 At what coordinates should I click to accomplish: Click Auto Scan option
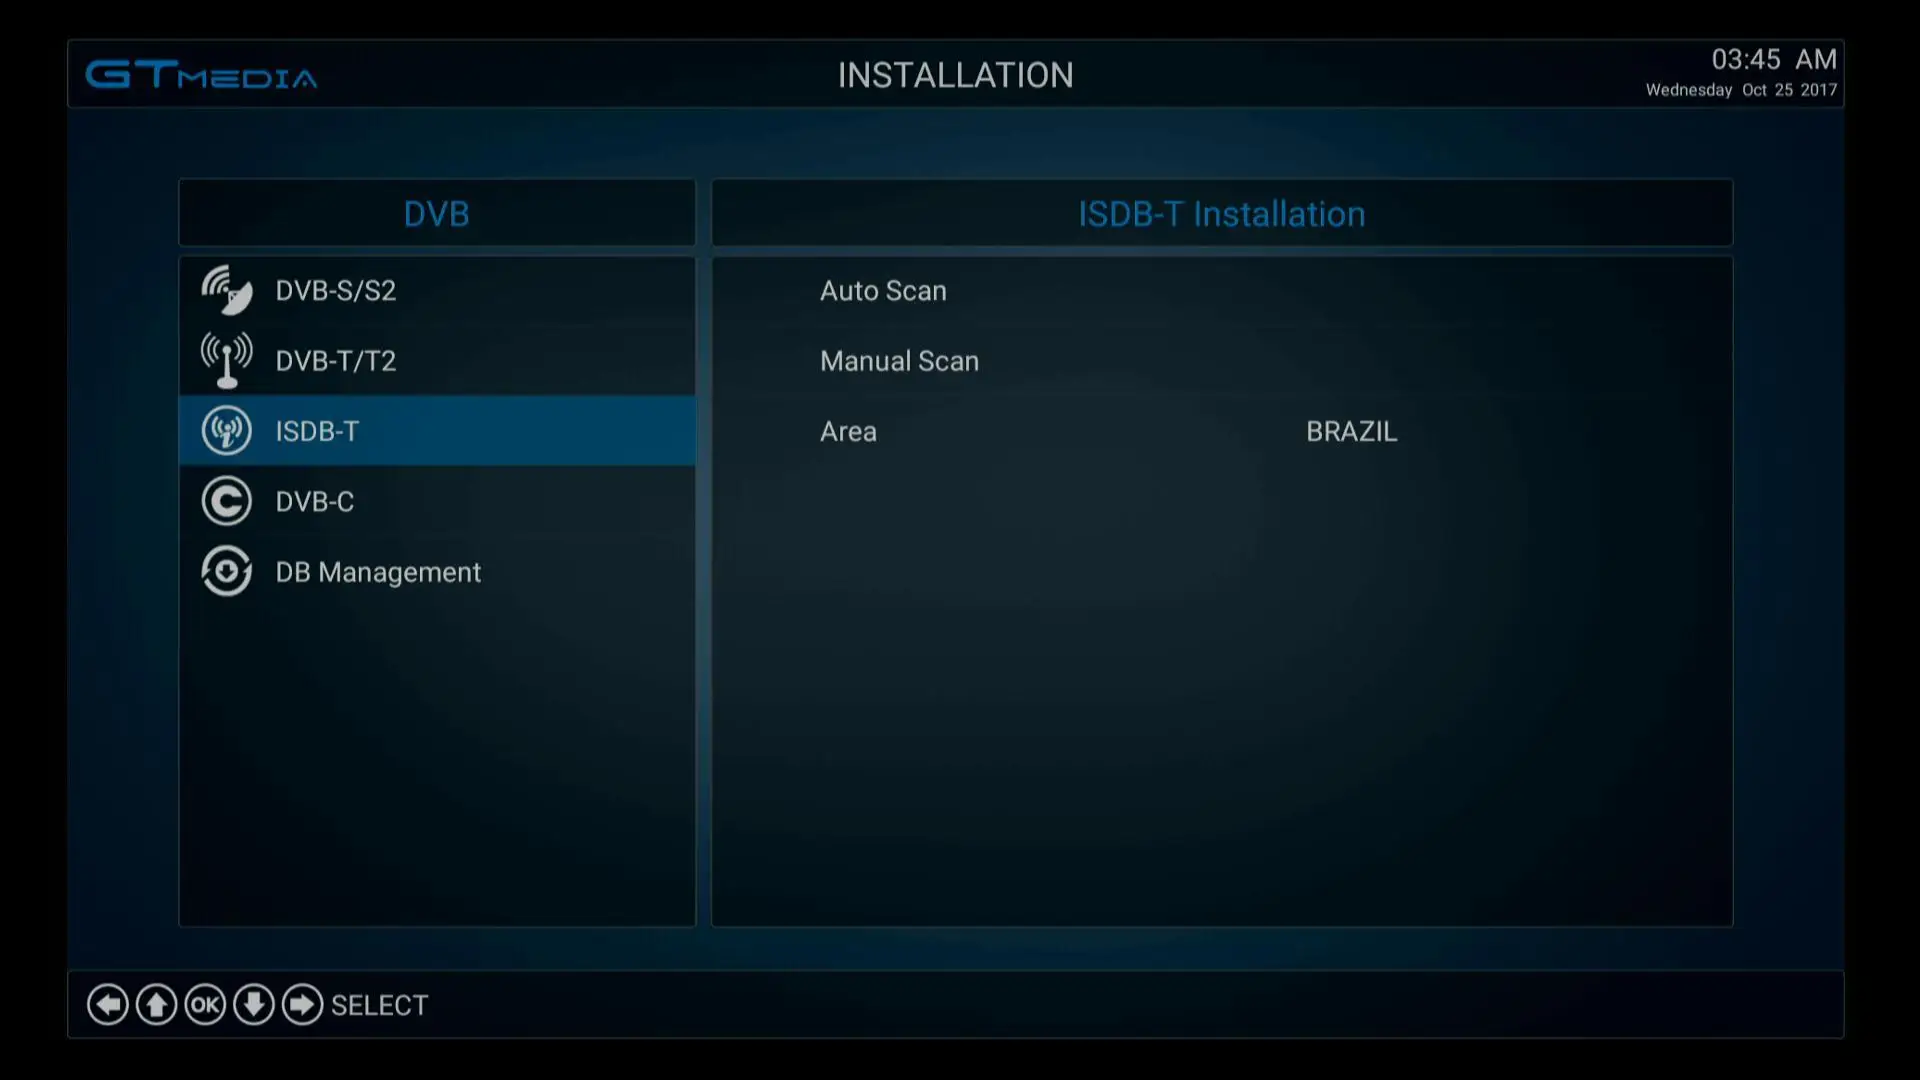pyautogui.click(x=882, y=290)
